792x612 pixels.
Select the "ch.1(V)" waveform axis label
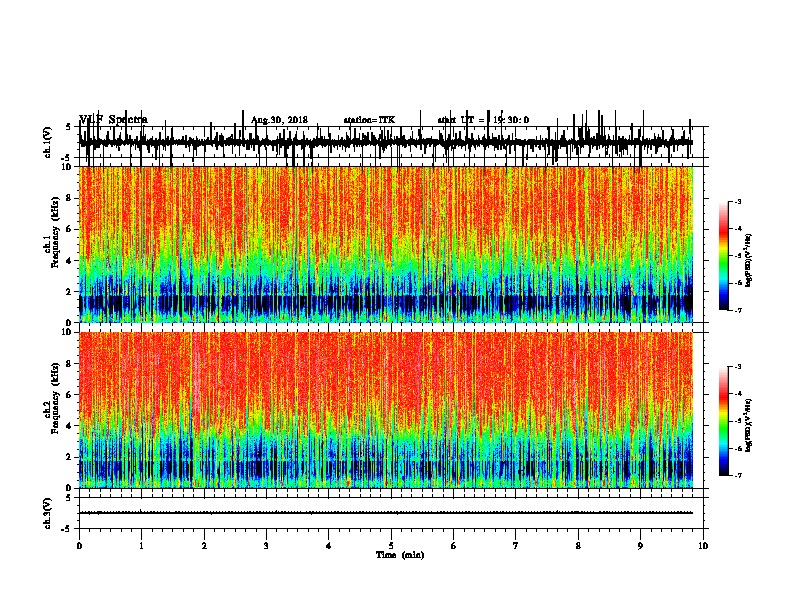click(x=48, y=142)
